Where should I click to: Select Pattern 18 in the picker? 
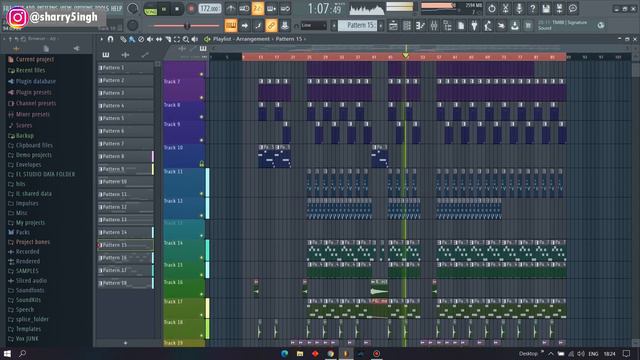click(x=125, y=283)
